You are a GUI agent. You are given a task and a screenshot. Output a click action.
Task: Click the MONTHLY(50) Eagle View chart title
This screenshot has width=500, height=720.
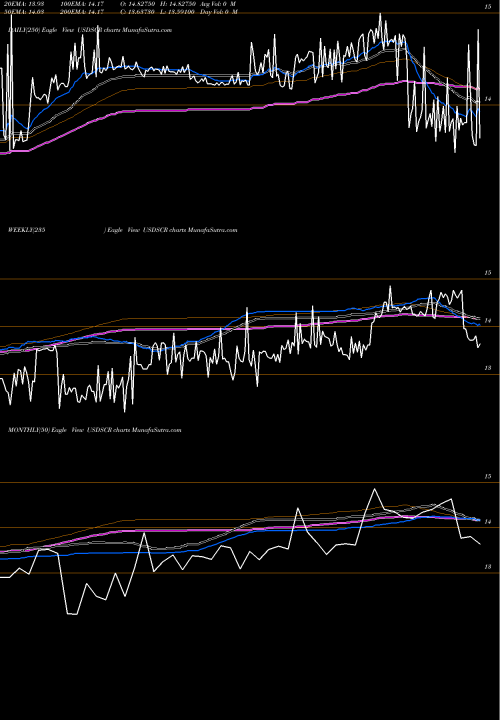(x=95, y=430)
